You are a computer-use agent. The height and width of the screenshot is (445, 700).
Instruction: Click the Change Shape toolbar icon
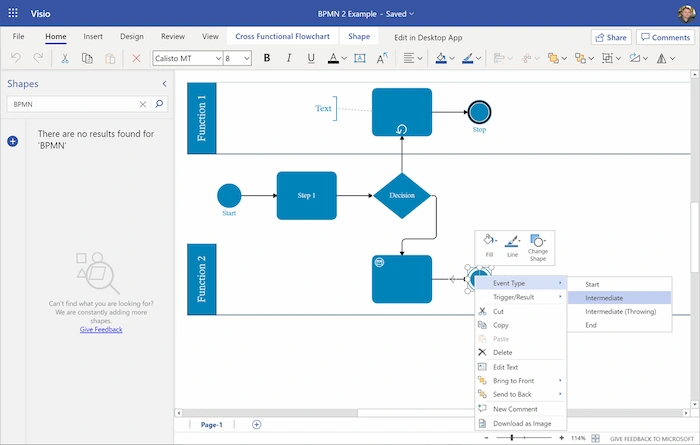pyautogui.click(x=634, y=58)
